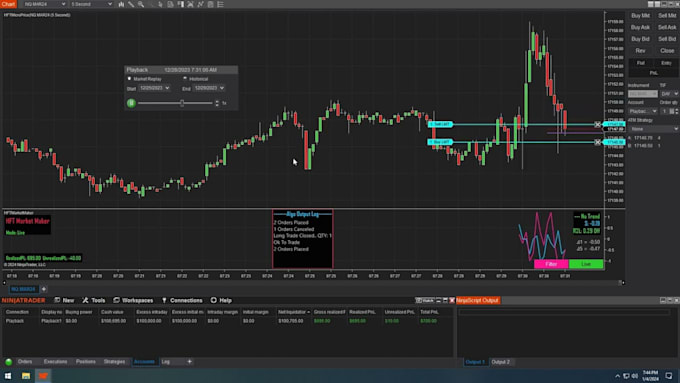Switch to the Output 2 tab
This screenshot has height=383, width=680.
point(500,362)
